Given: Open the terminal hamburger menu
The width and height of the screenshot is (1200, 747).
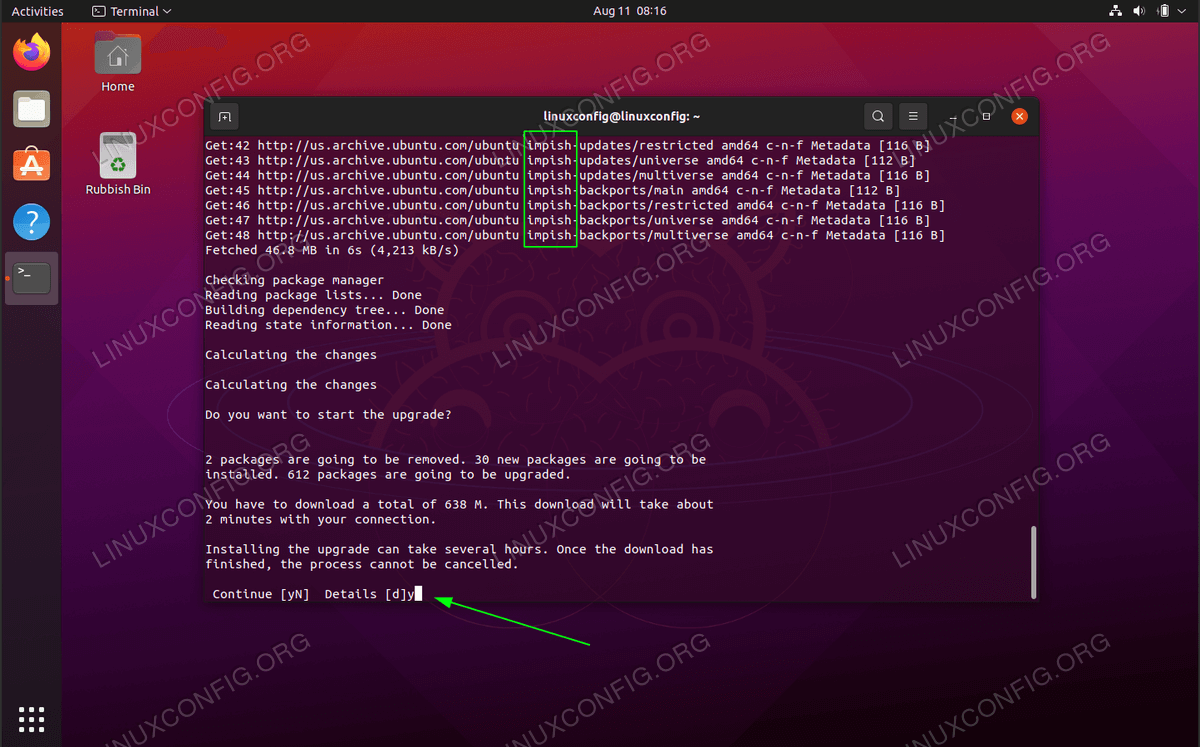Looking at the screenshot, I should 912,117.
